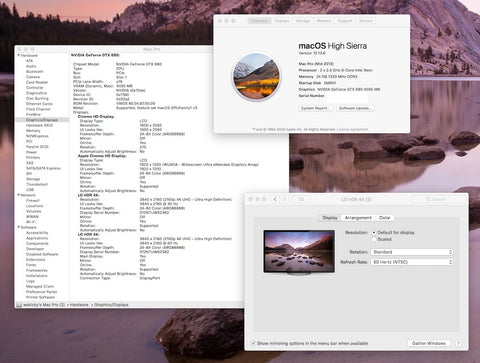This screenshot has height=363, width=480.
Task: Open the Memory tab in About This Mac
Action: (x=324, y=21)
